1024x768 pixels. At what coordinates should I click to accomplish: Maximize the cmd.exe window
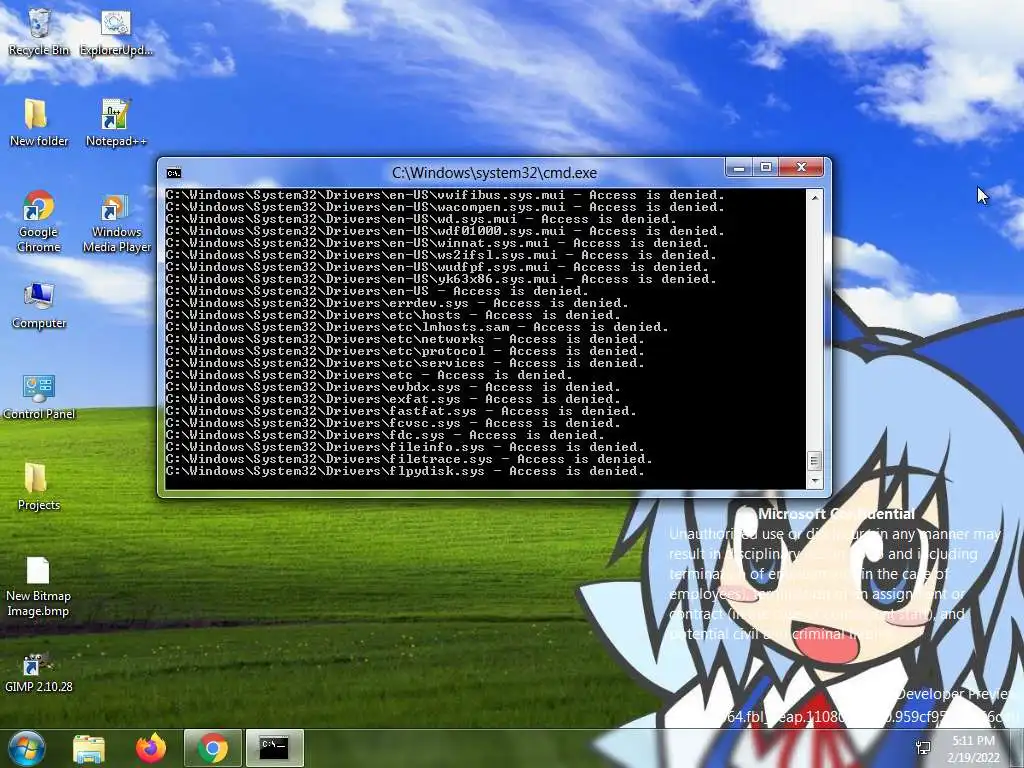point(765,168)
